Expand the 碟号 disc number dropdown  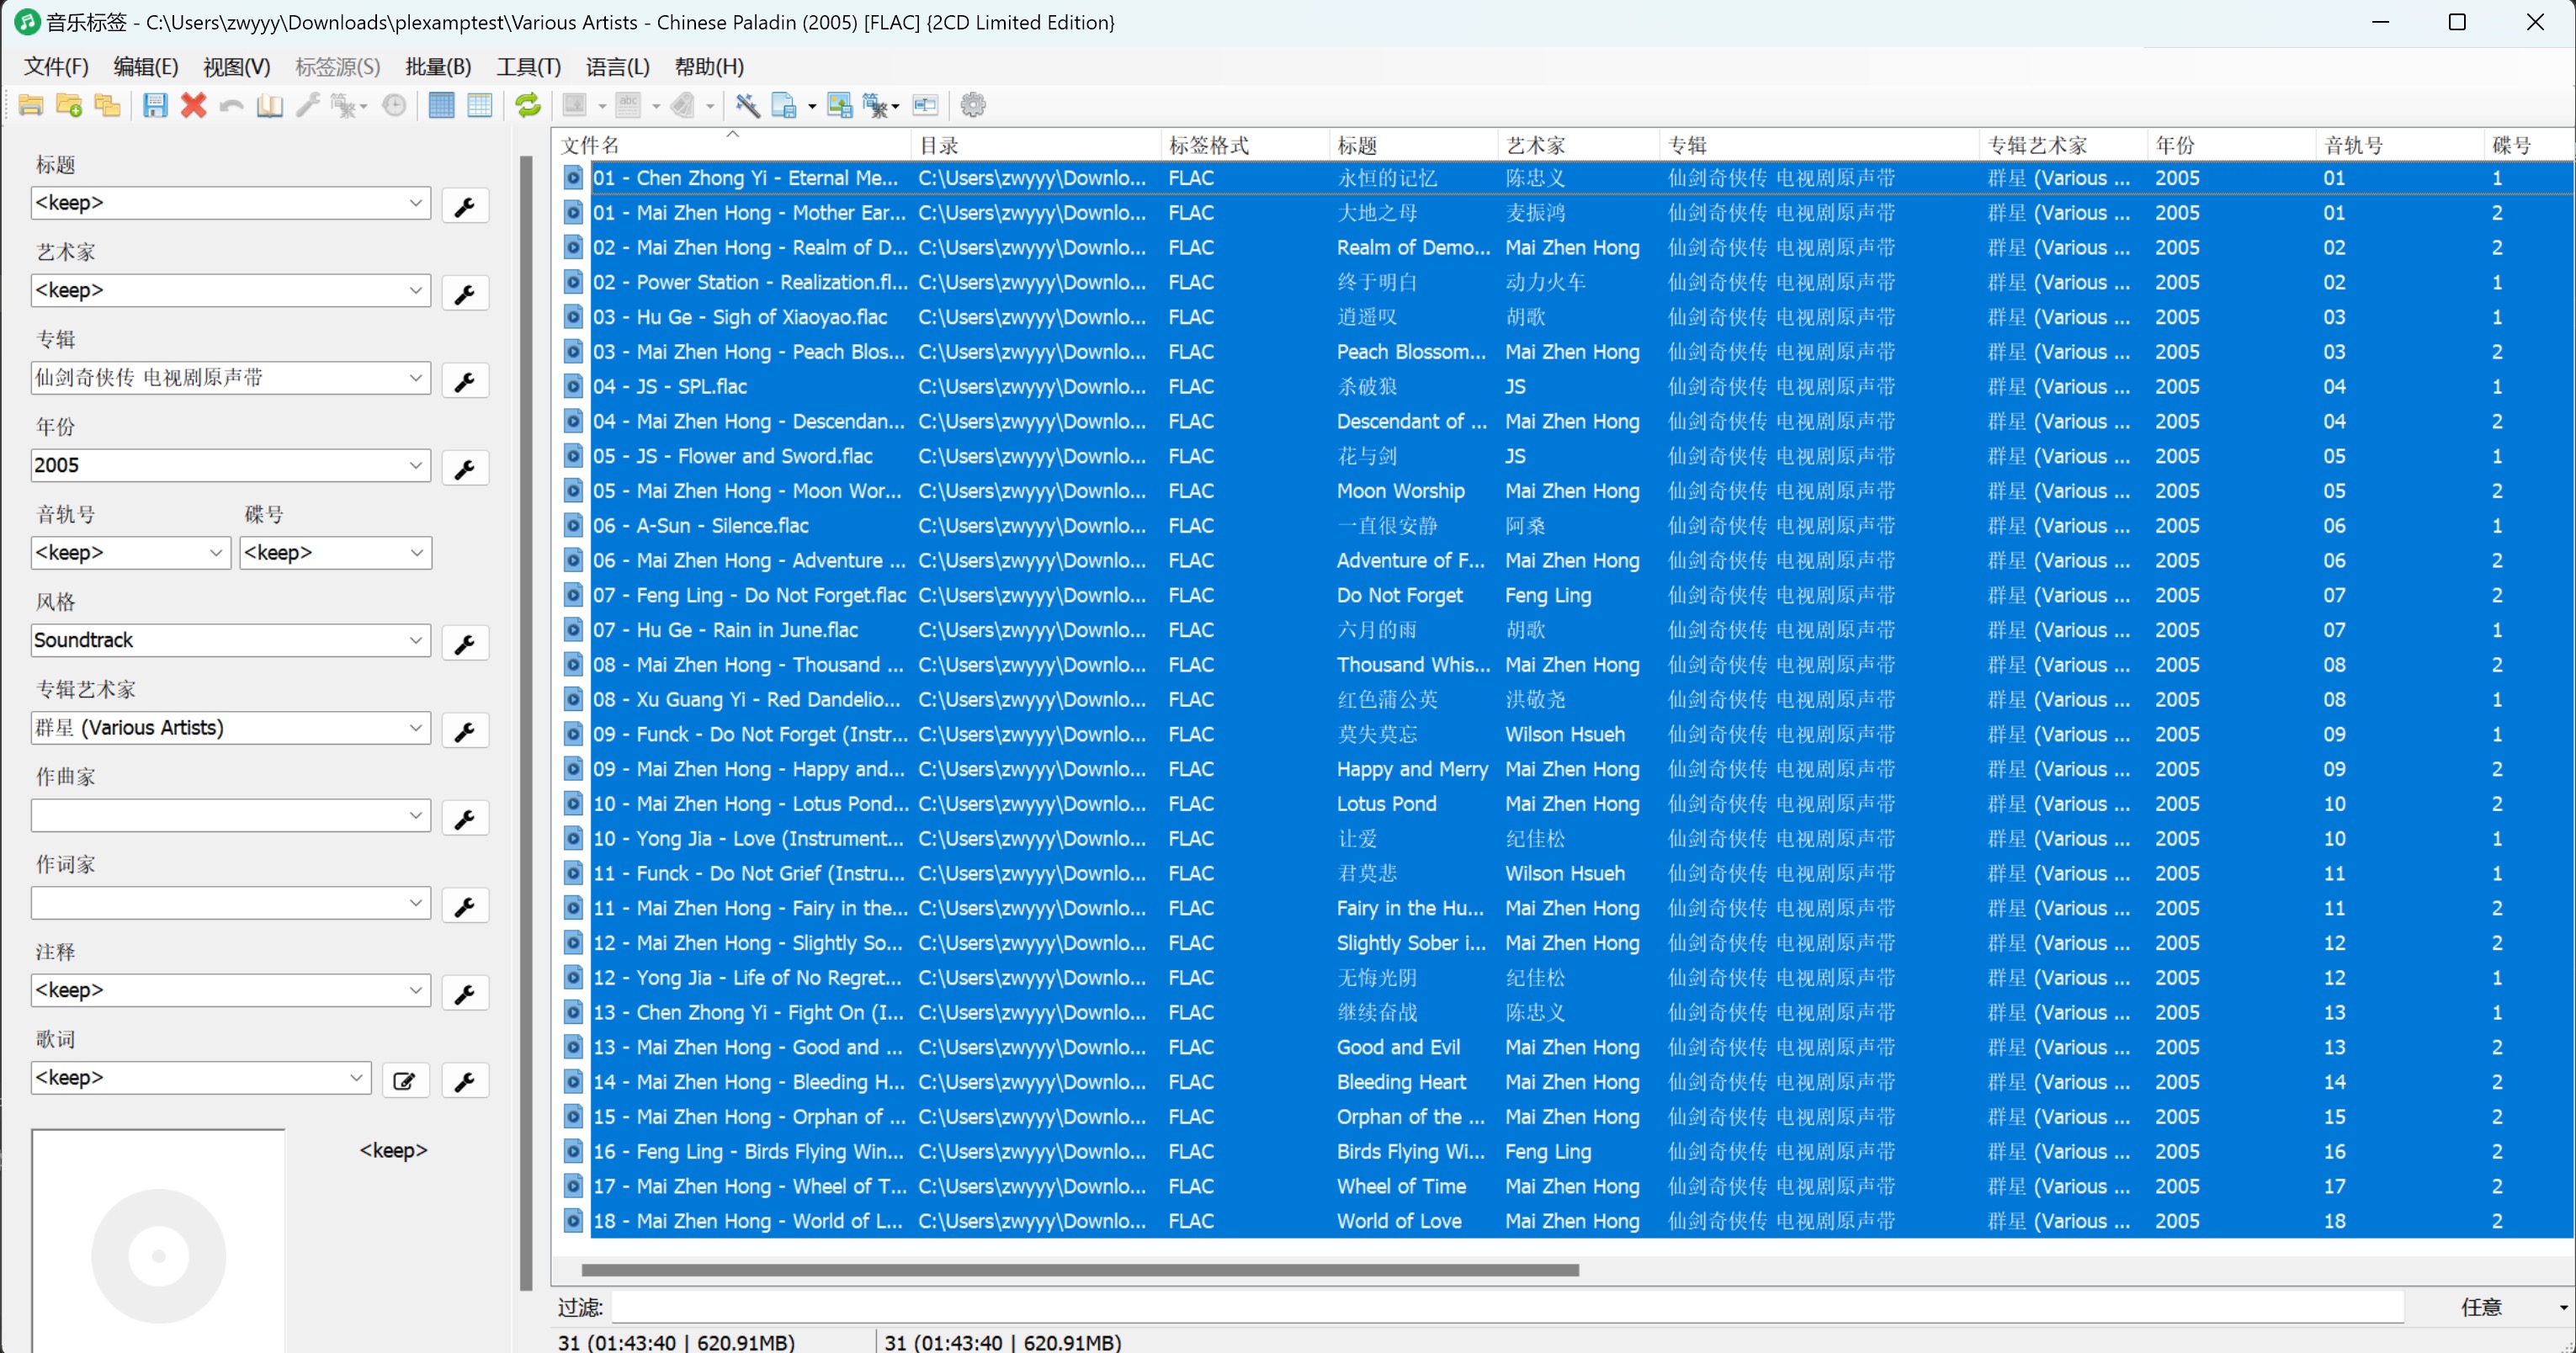(x=416, y=552)
